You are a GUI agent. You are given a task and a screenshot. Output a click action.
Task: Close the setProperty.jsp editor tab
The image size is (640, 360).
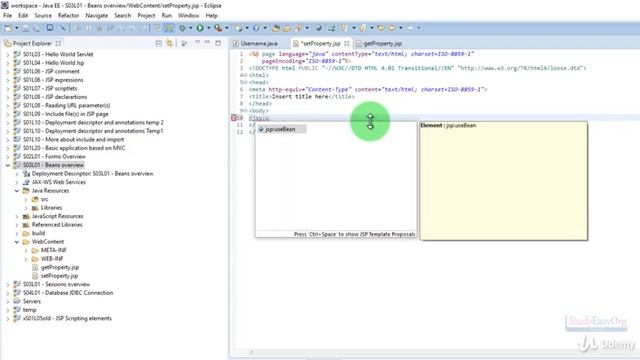coord(347,43)
